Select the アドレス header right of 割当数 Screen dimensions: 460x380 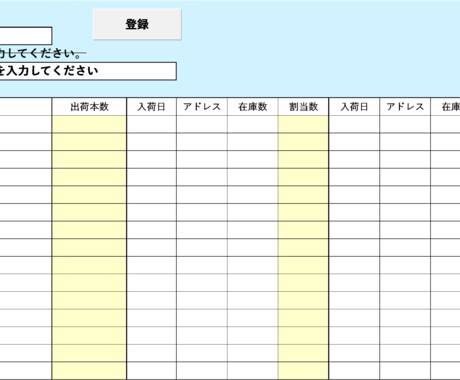pos(405,107)
